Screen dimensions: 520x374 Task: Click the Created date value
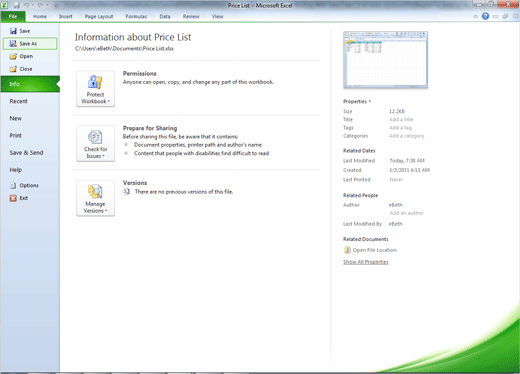[409, 170]
